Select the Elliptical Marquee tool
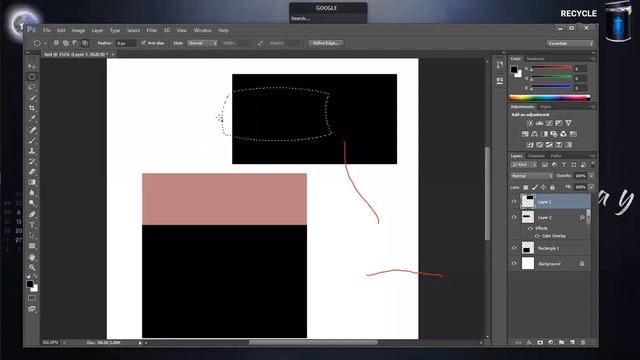640x360 pixels. tap(32, 77)
